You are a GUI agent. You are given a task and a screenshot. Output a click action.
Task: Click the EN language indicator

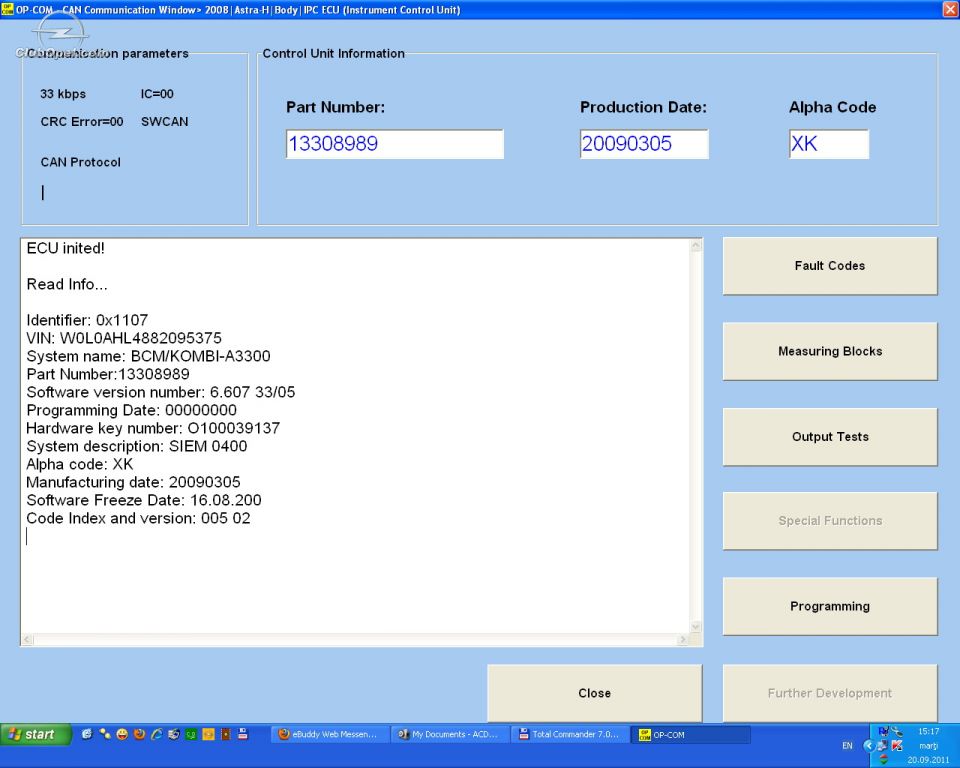(847, 745)
